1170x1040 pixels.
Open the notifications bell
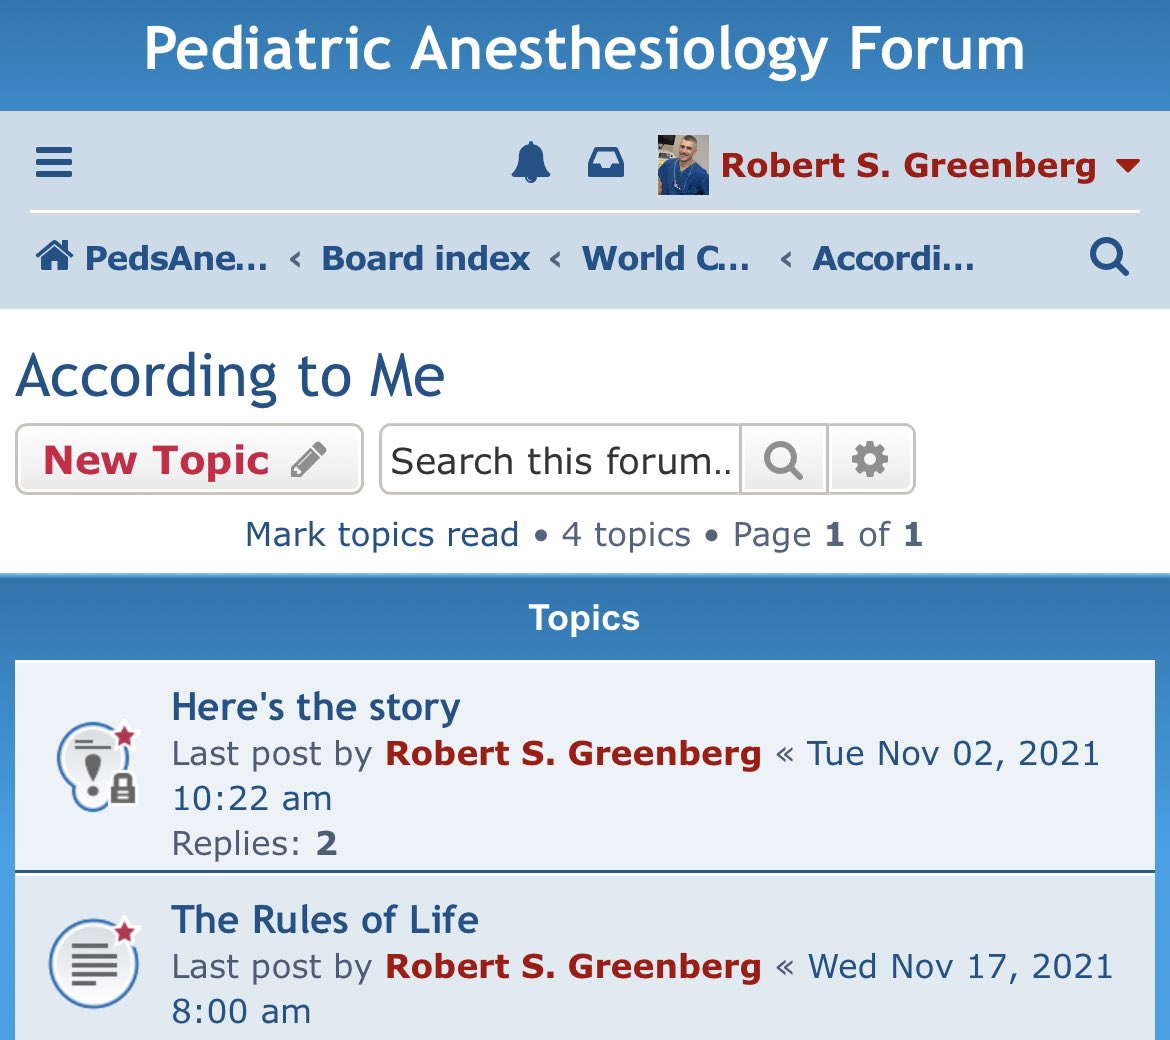(531, 162)
